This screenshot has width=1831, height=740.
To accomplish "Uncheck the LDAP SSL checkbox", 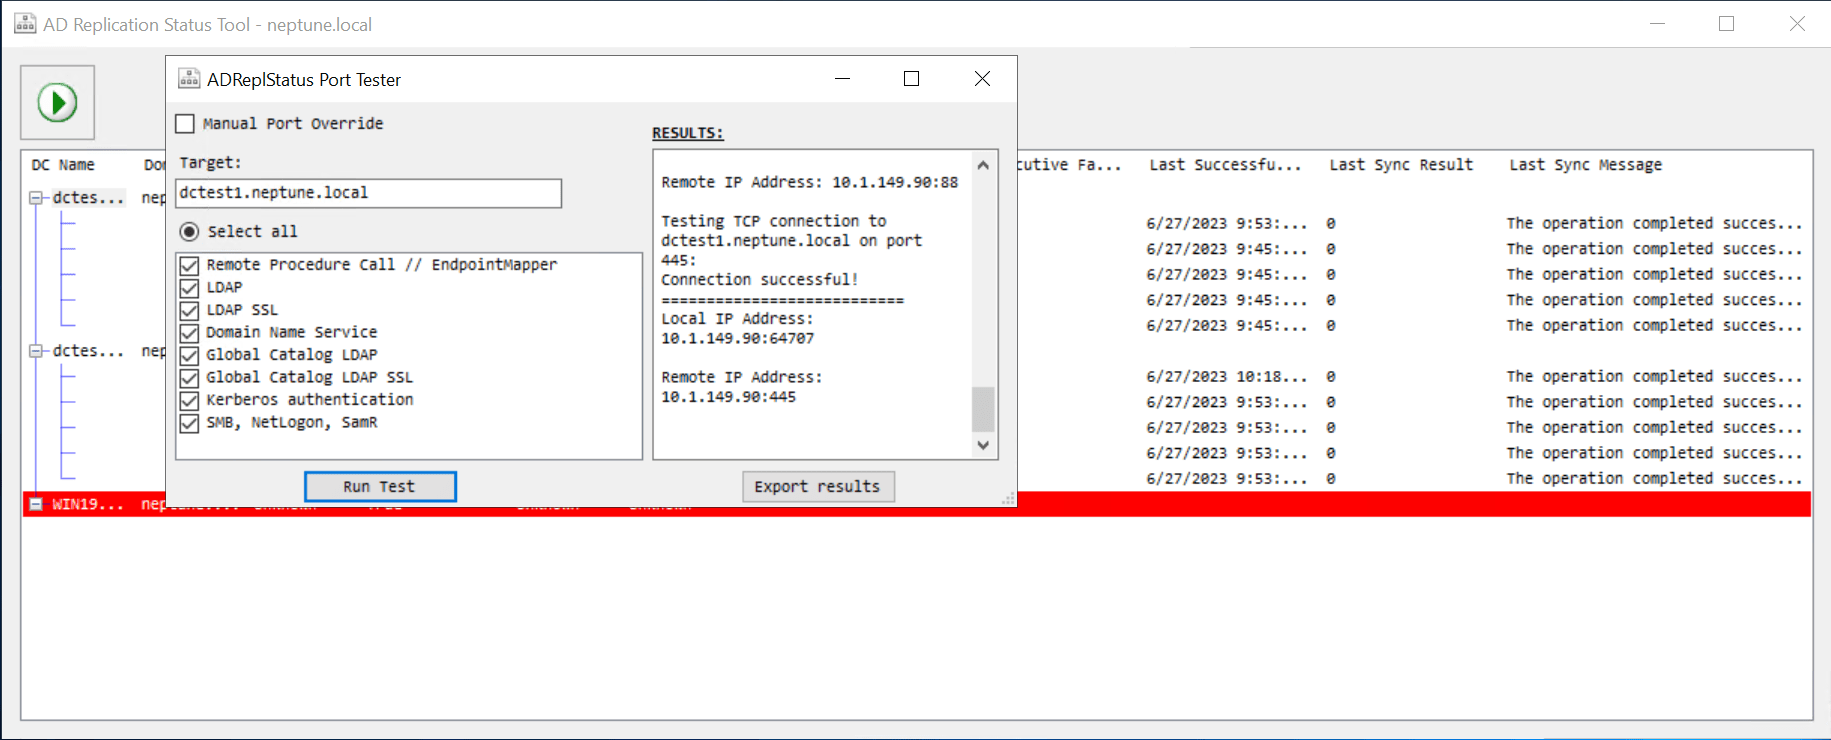I will pyautogui.click(x=189, y=310).
